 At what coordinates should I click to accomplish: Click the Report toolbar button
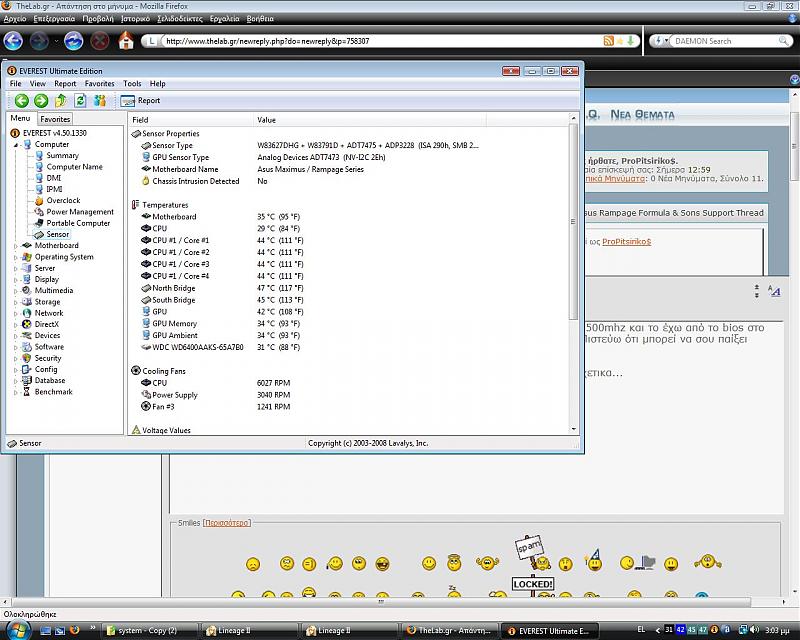140,101
